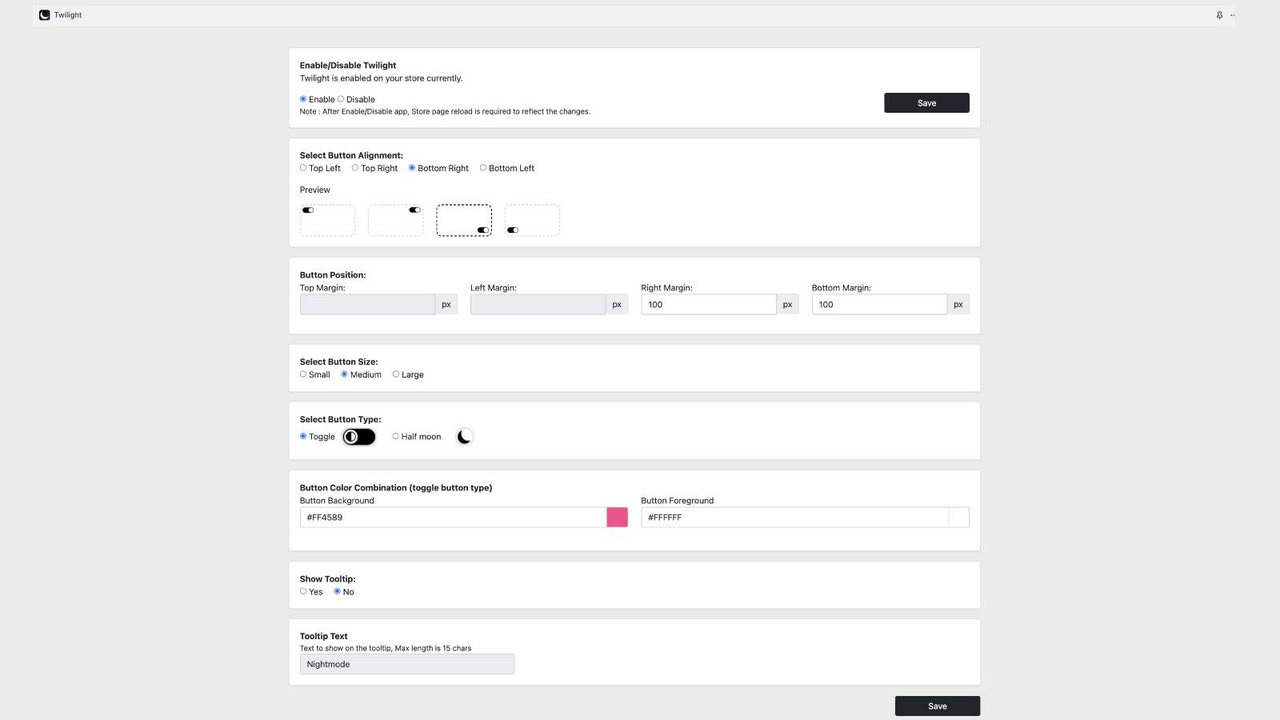Open the more options menu beside the pin
Viewport: 1280px width, 720px height.
tap(1232, 15)
